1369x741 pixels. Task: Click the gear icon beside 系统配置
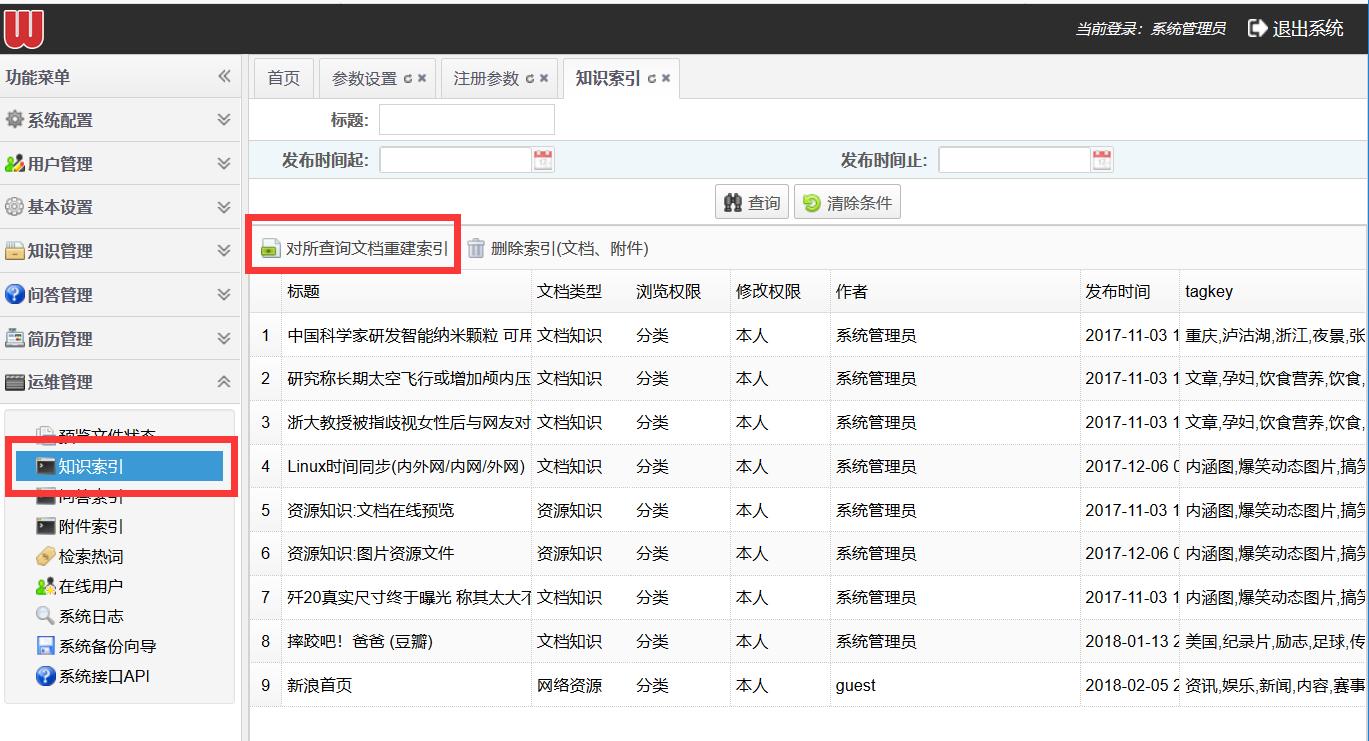(14, 119)
